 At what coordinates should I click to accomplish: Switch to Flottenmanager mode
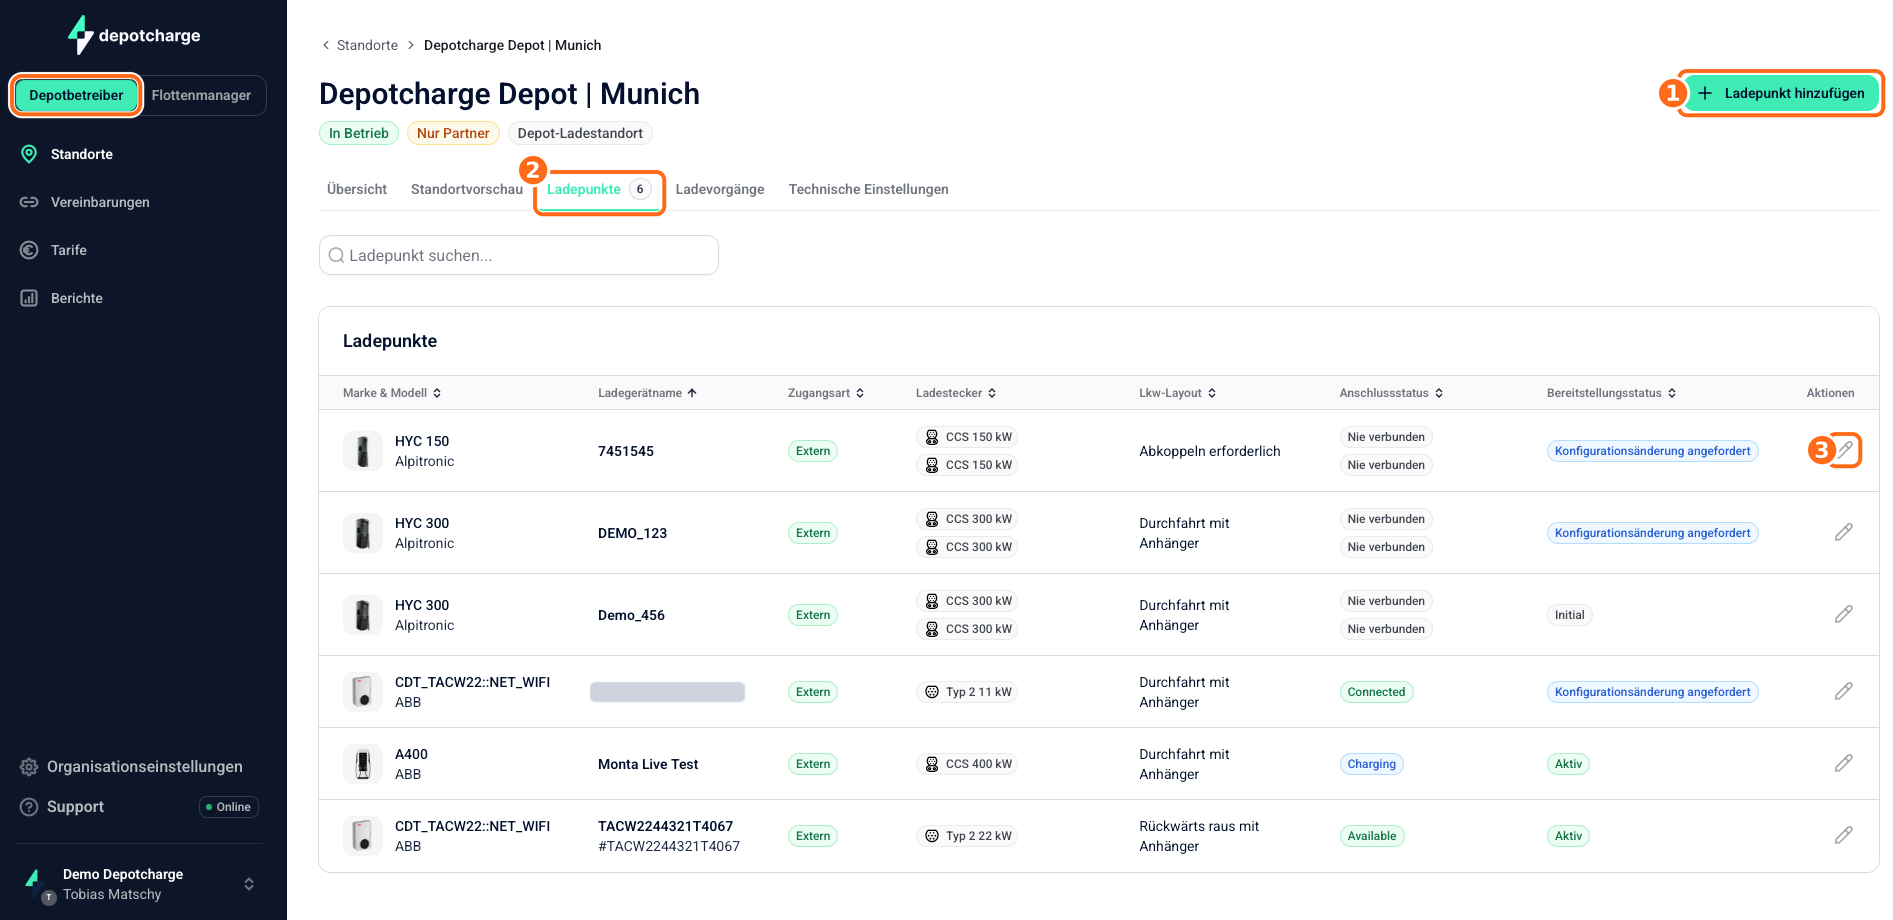pos(201,95)
